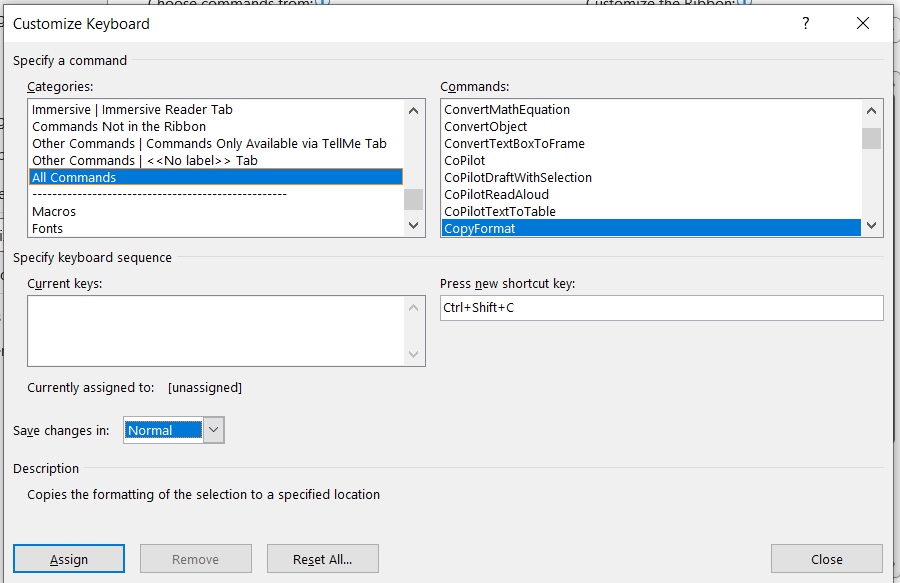Click the Close button at bottom
Screen dimensions: 900x583
[826, 559]
